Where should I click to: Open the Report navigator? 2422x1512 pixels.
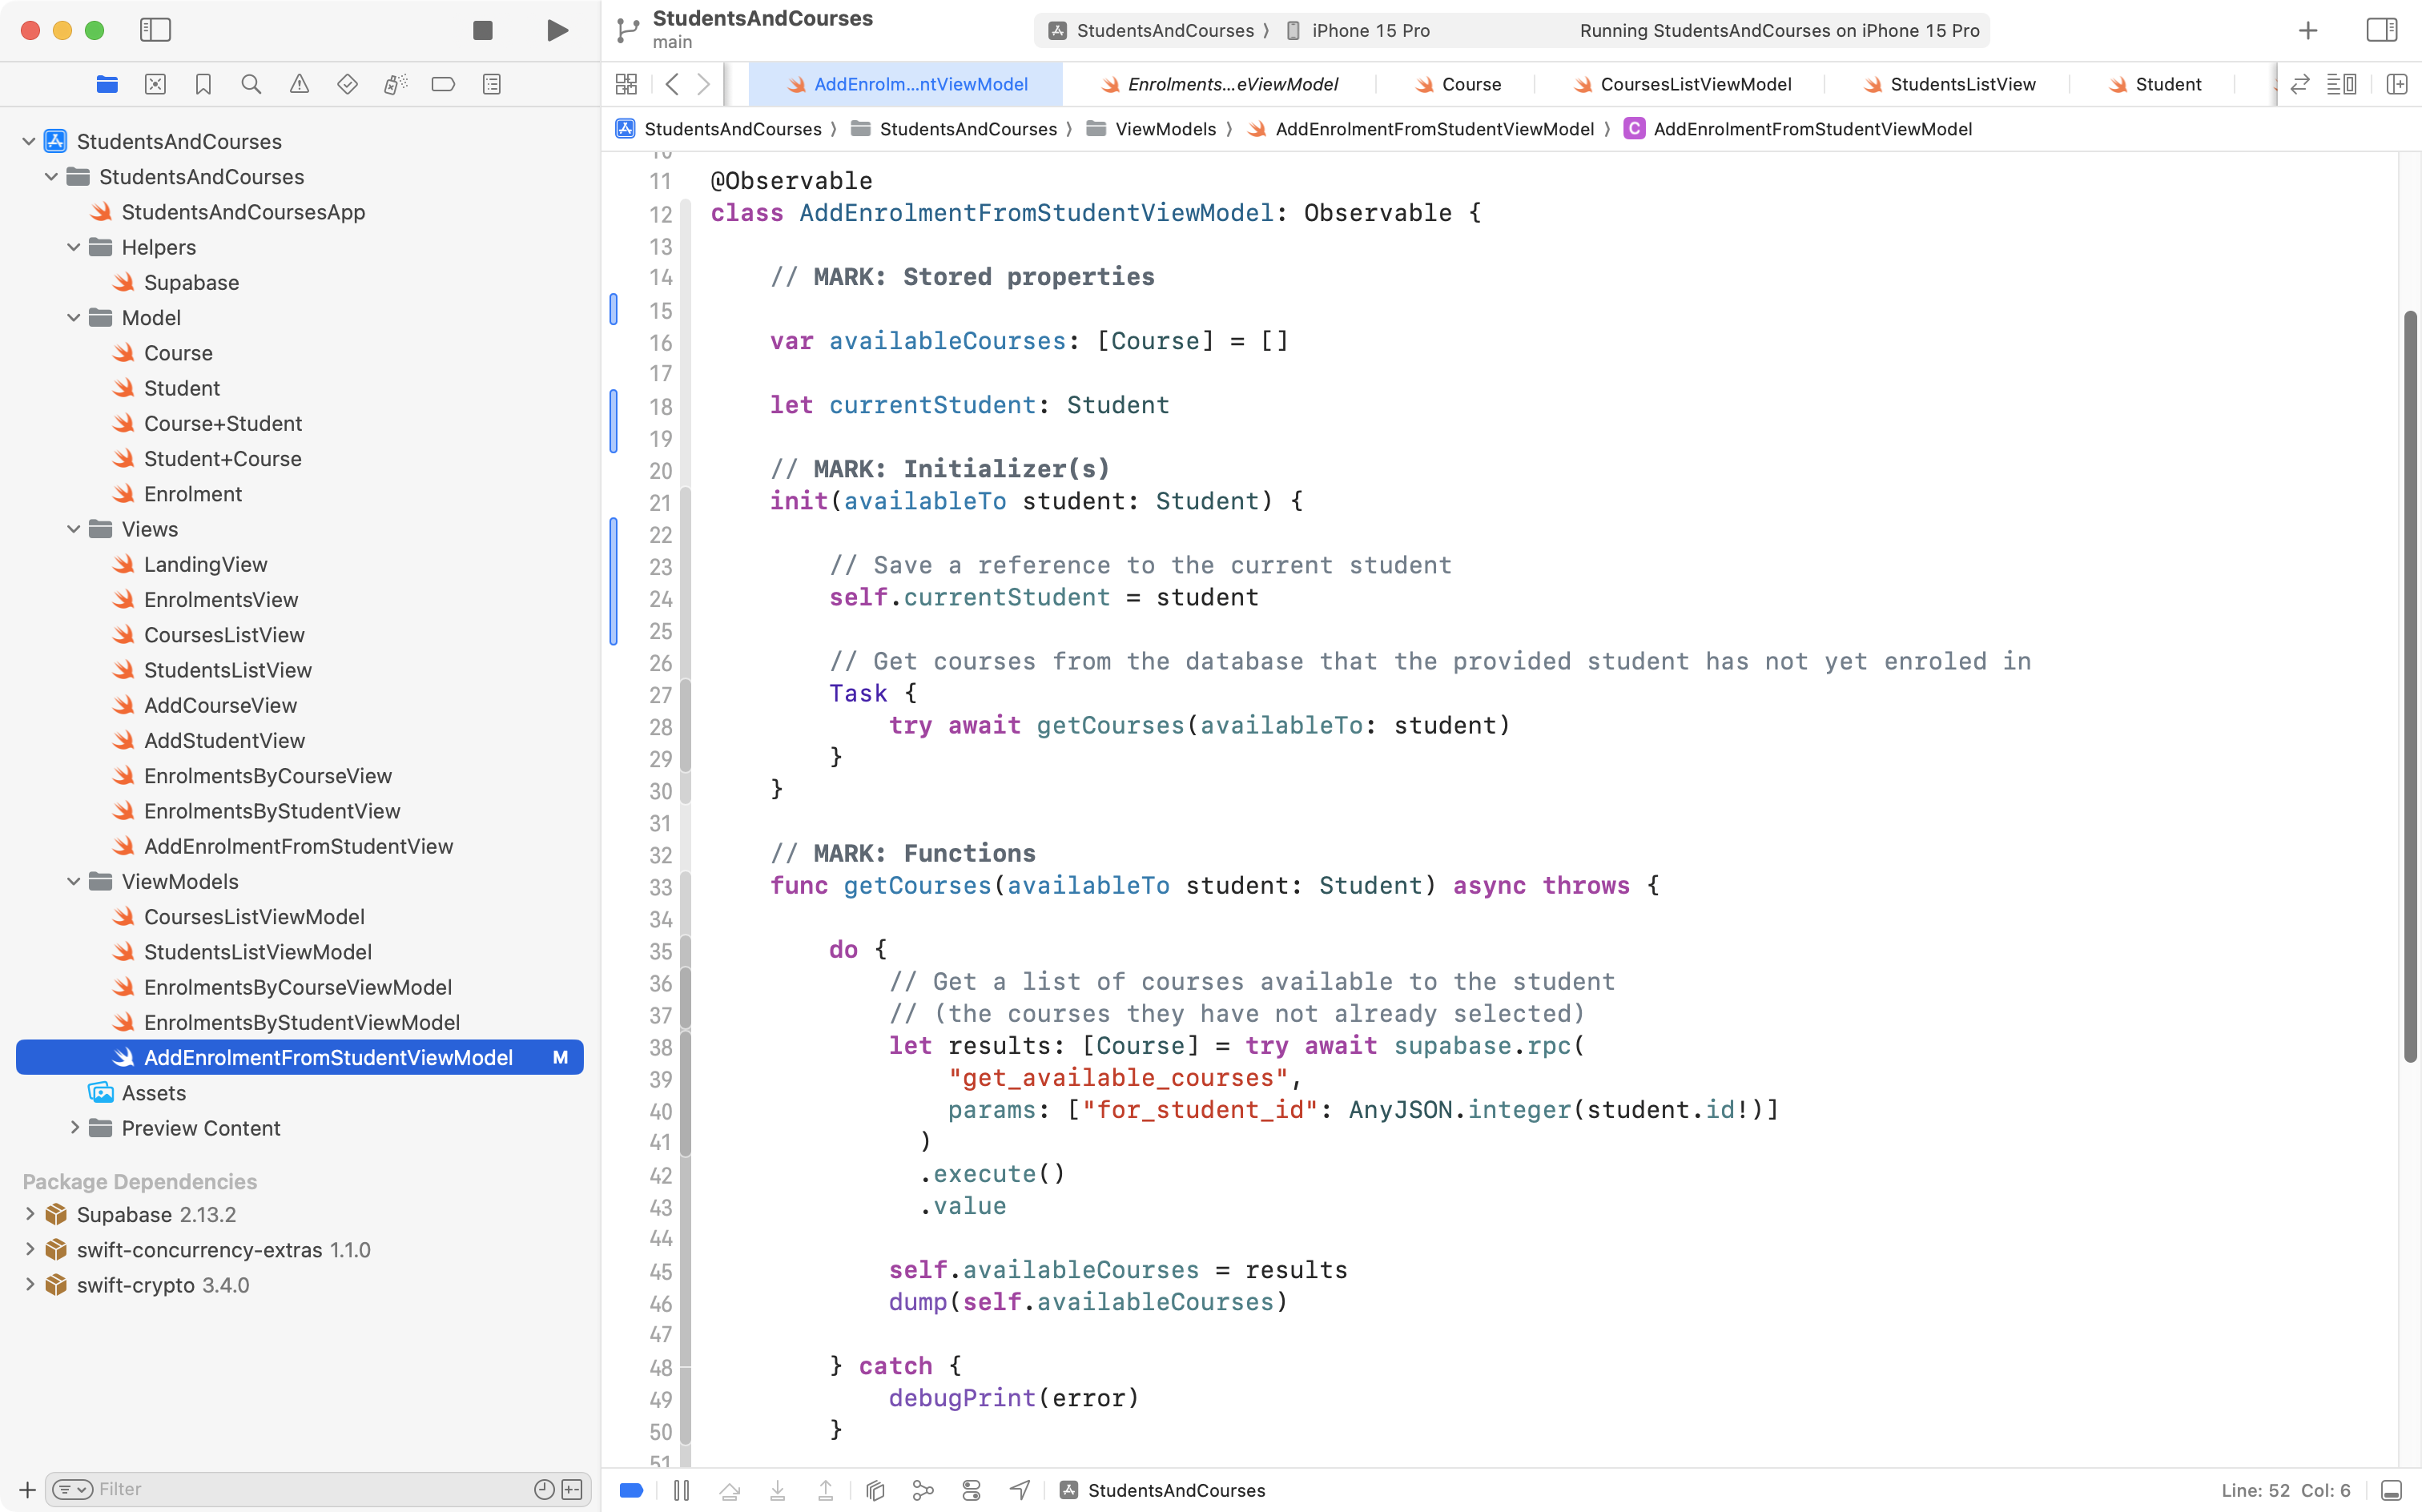coord(491,84)
